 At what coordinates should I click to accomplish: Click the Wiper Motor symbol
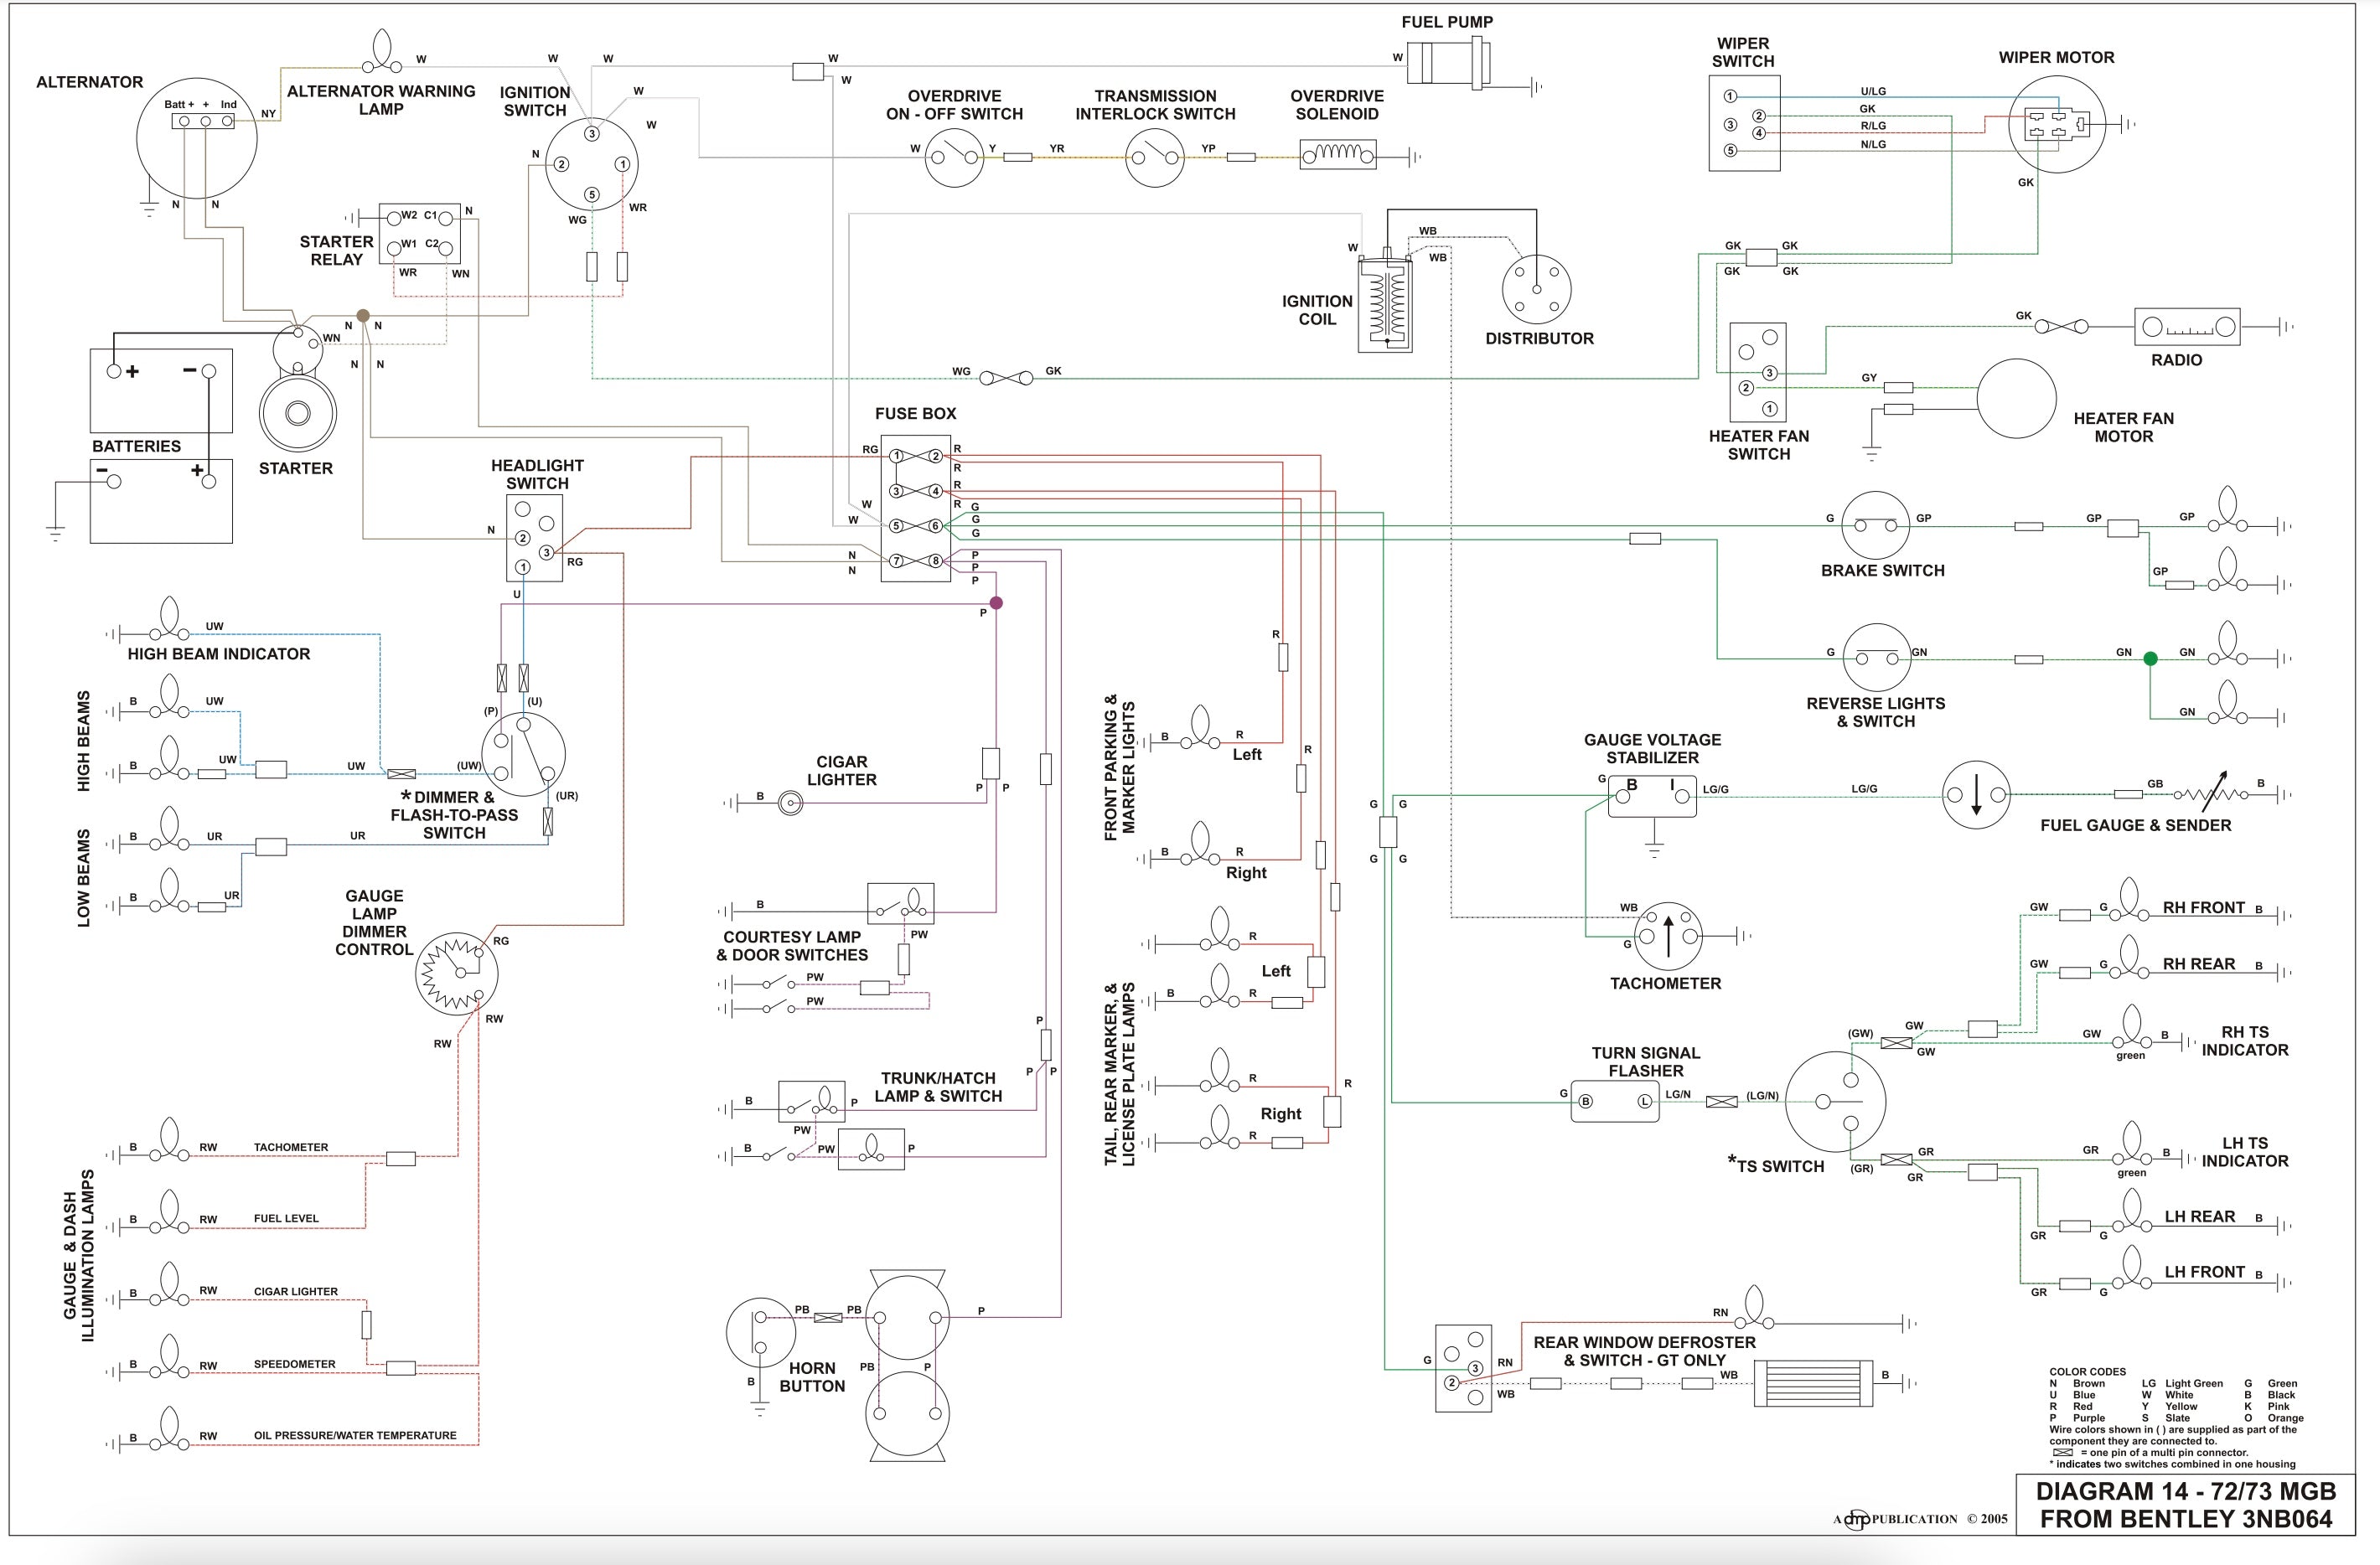click(x=2056, y=125)
